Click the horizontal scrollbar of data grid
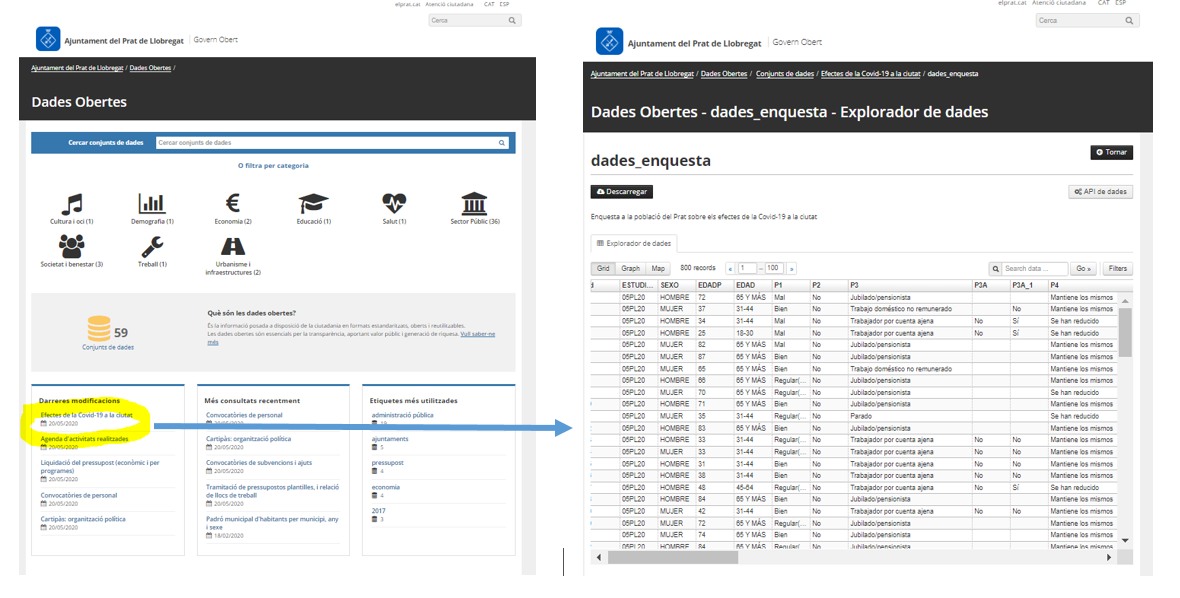Image resolution: width=1180 pixels, height=598 pixels. pyautogui.click(x=850, y=557)
